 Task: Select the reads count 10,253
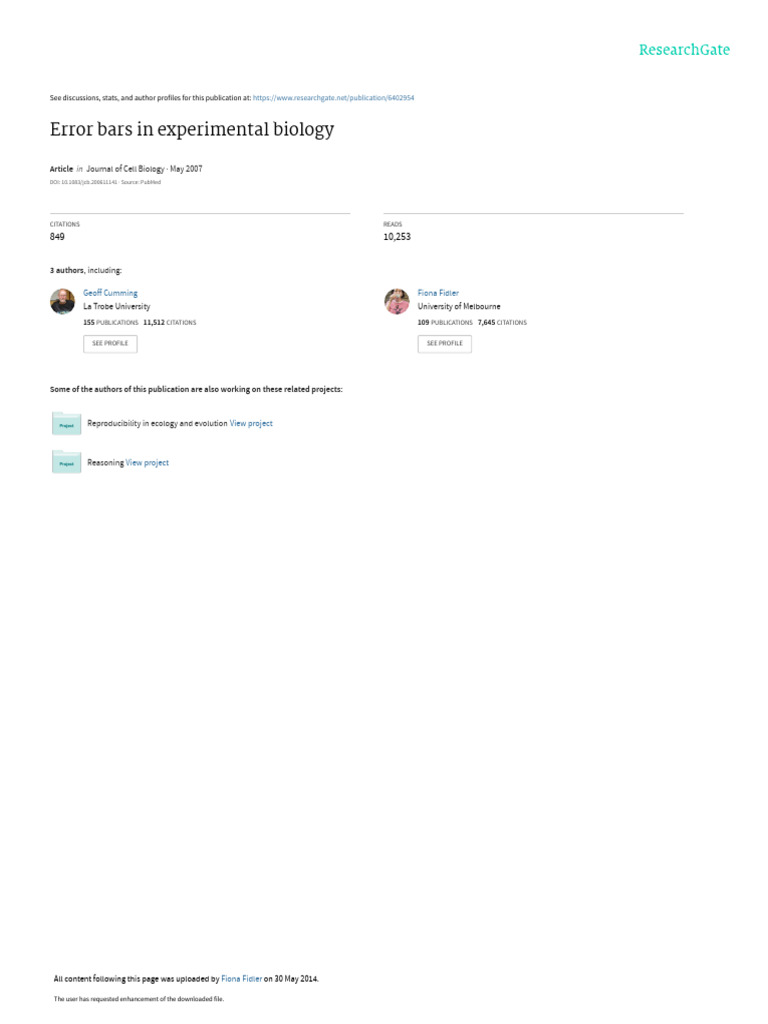click(x=397, y=237)
